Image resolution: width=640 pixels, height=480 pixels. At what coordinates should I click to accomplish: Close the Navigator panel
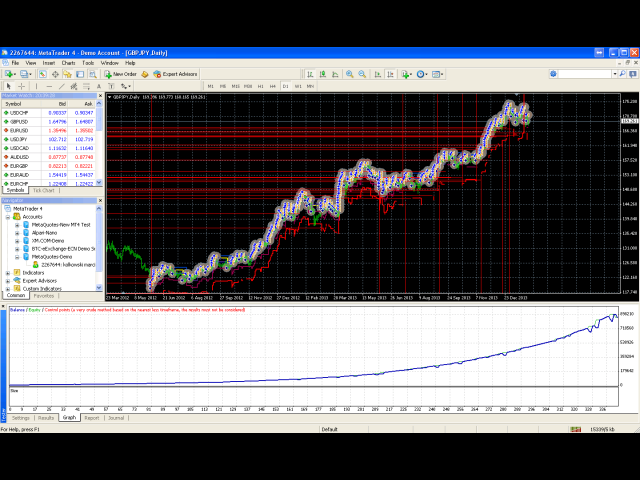coord(100,200)
